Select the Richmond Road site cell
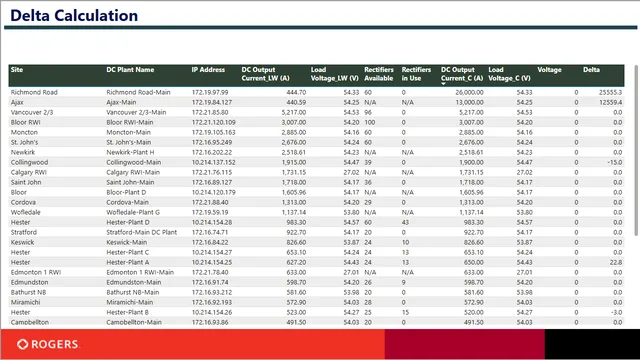This screenshot has height=360, width=640. (x=34, y=92)
